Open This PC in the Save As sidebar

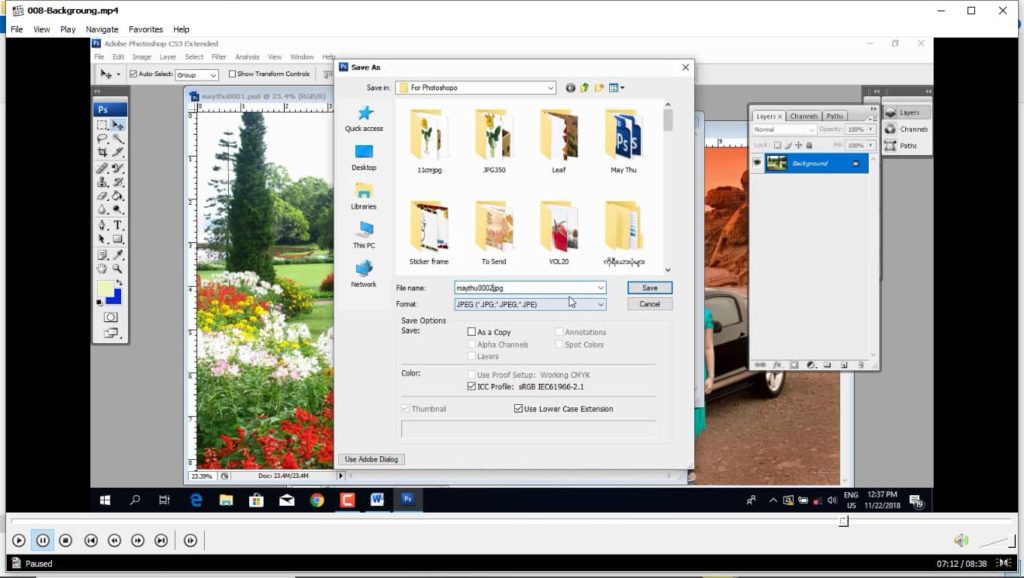[x=364, y=235]
